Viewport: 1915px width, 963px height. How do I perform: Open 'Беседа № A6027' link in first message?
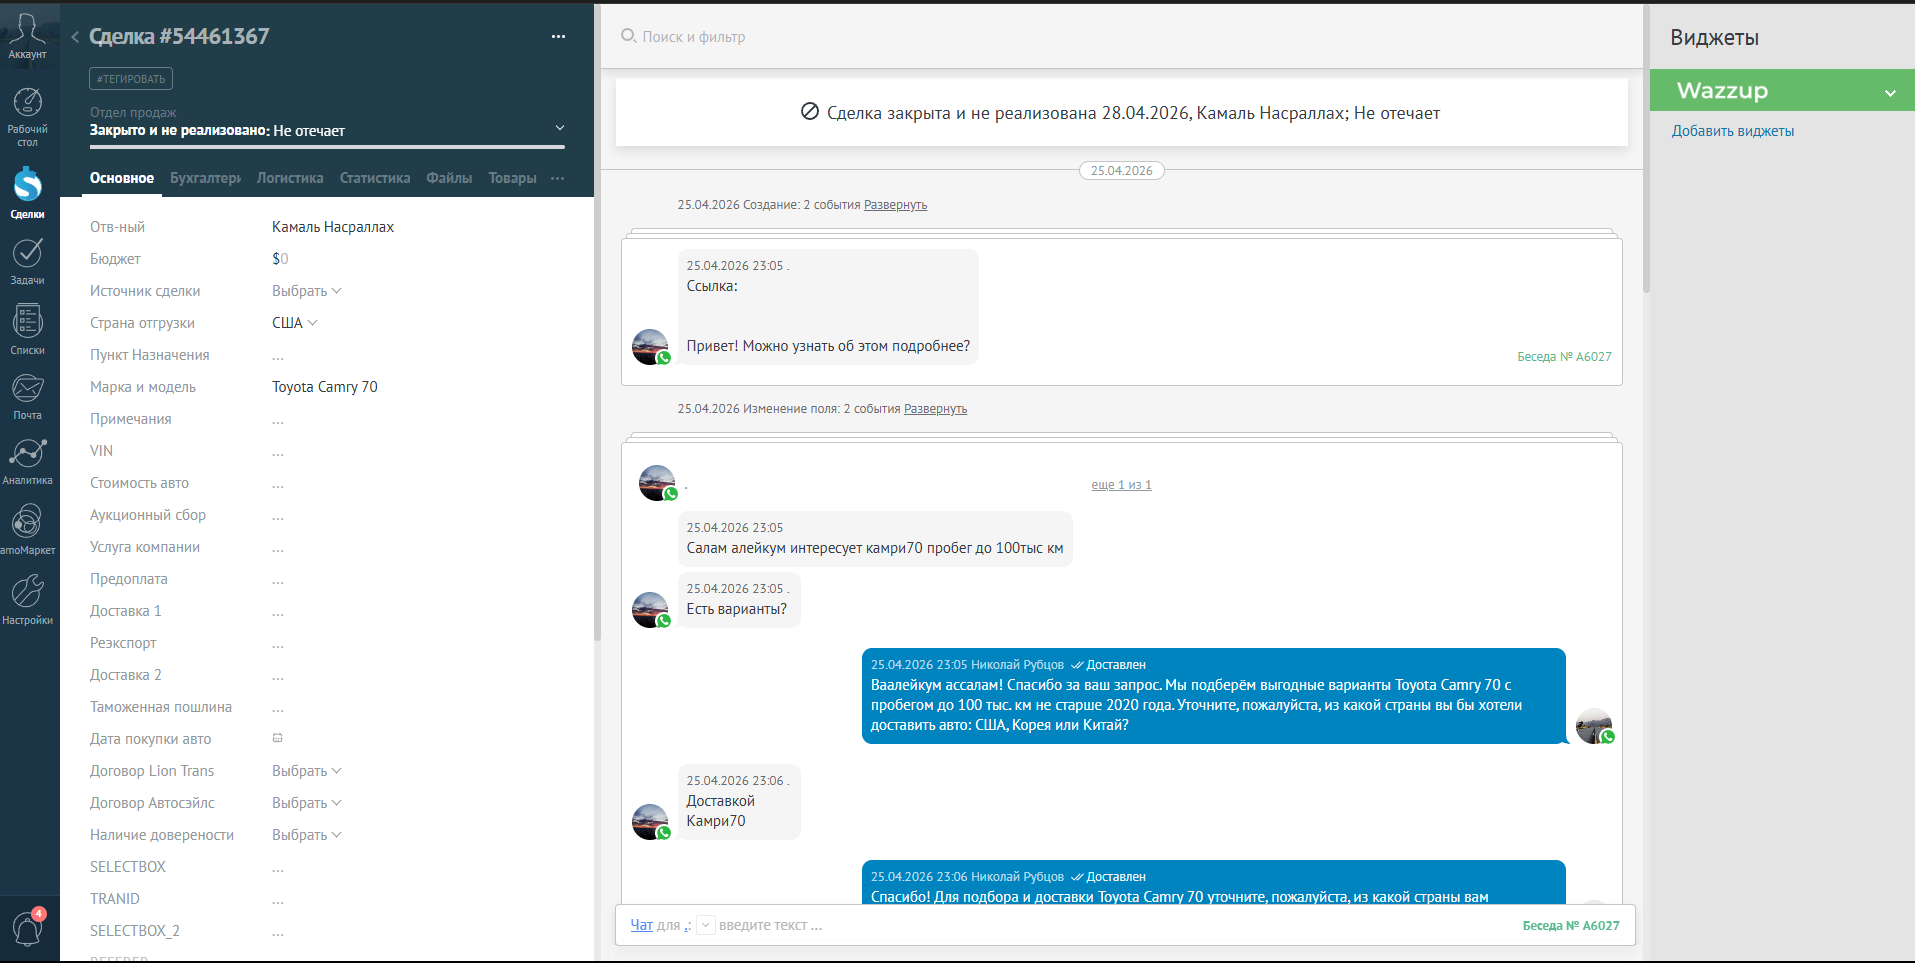coord(1564,357)
